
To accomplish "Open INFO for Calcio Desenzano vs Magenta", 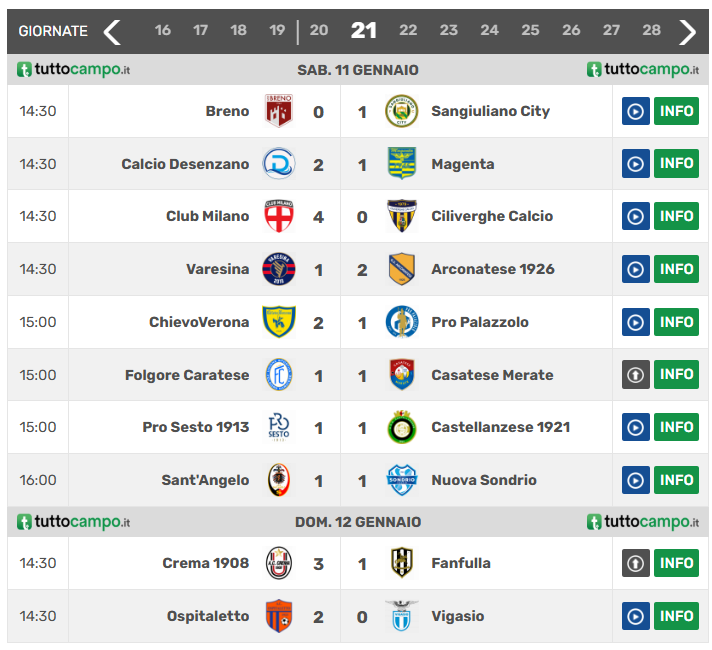I will coord(676,164).
